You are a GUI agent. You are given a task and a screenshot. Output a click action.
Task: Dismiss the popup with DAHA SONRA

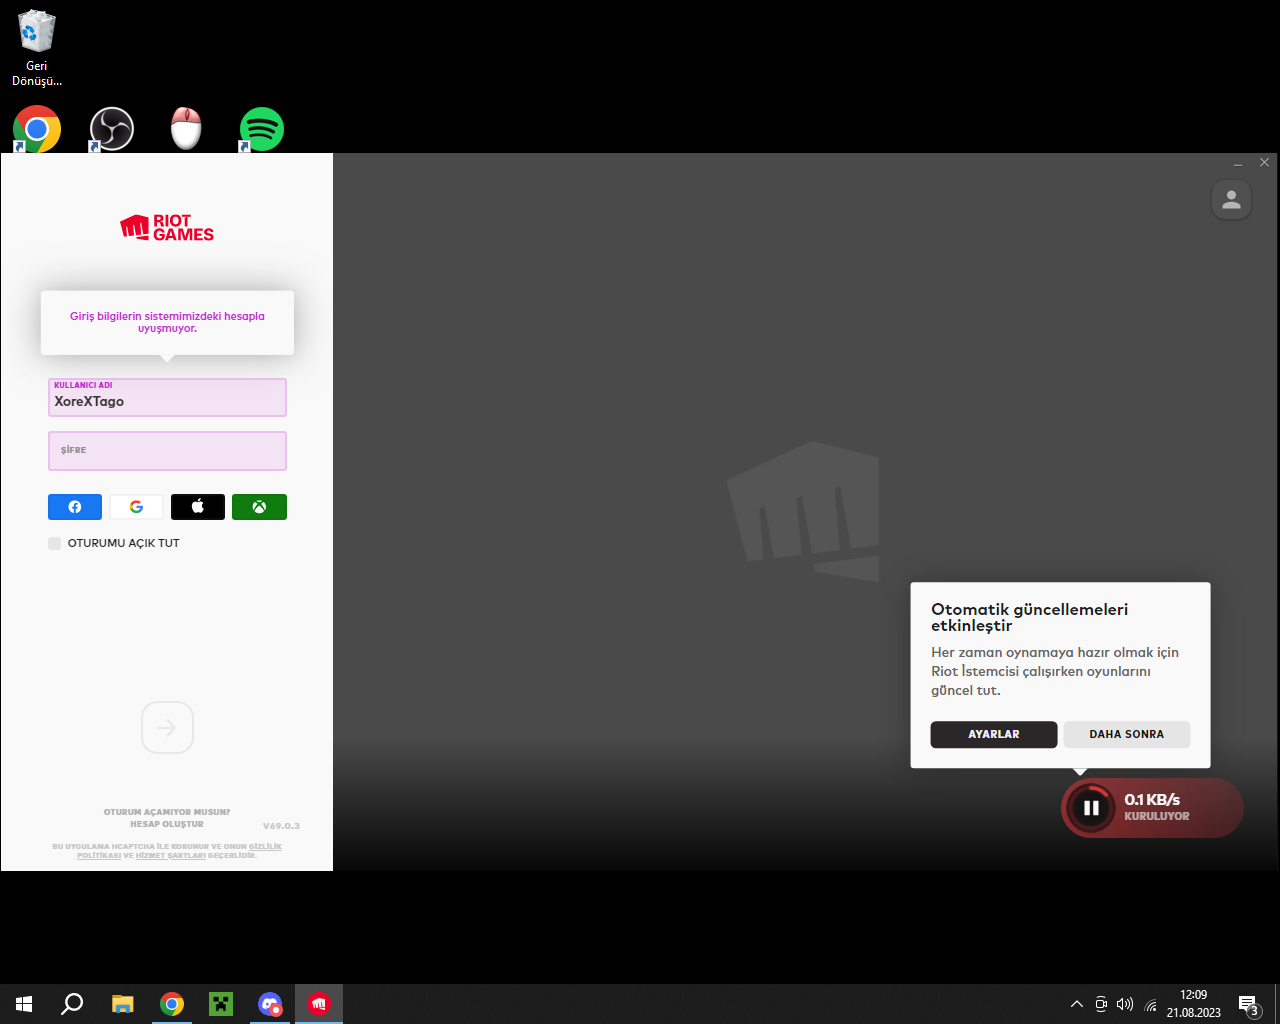(x=1127, y=734)
